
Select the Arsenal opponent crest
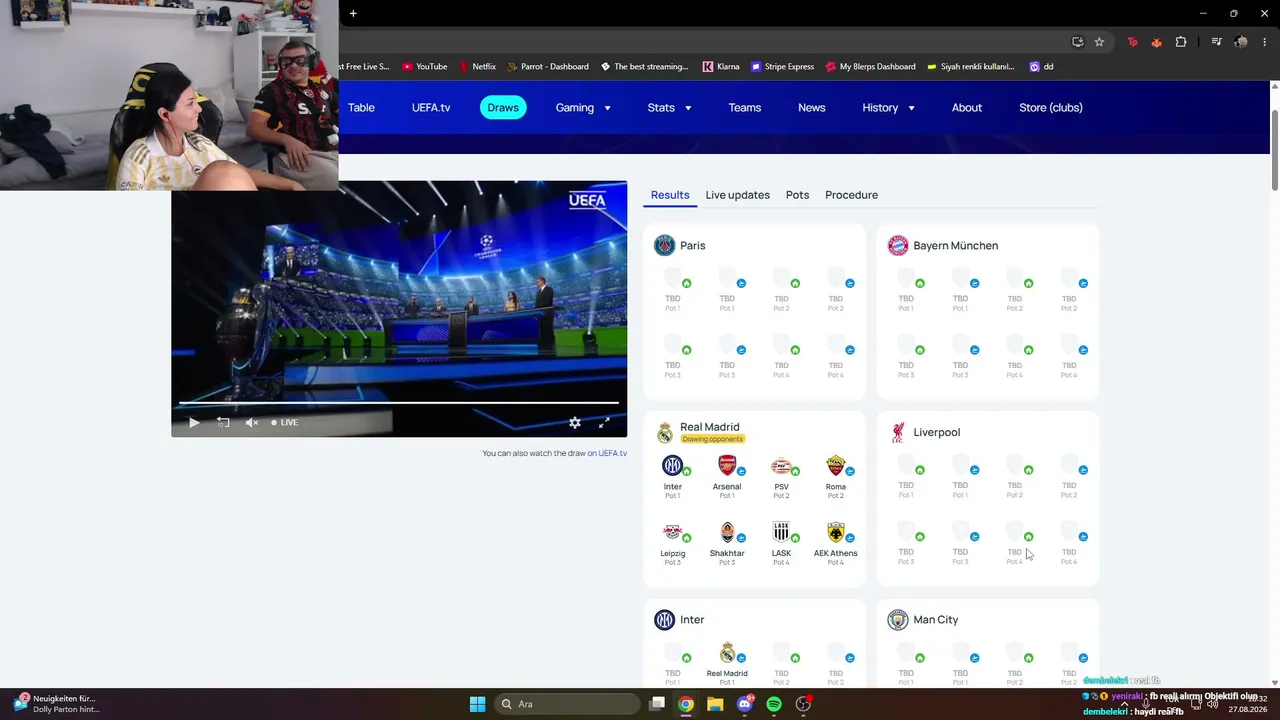pos(727,466)
